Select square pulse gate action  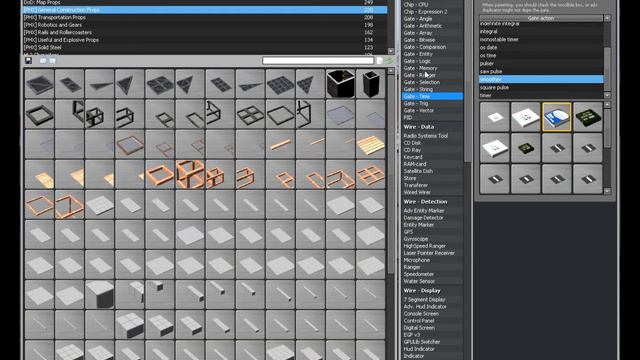point(541,87)
